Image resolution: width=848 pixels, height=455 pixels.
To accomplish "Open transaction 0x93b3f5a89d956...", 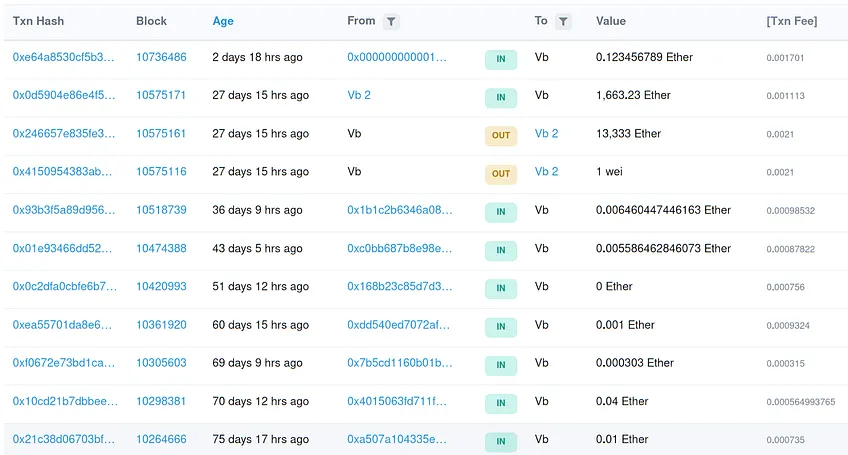I will tap(64, 210).
